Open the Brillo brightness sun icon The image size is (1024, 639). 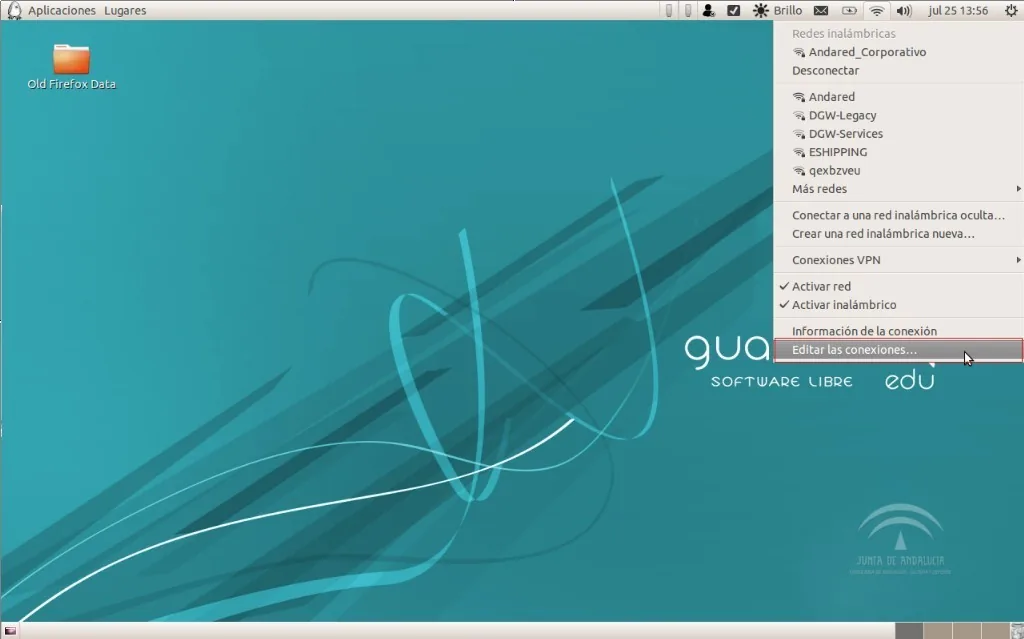click(x=761, y=10)
